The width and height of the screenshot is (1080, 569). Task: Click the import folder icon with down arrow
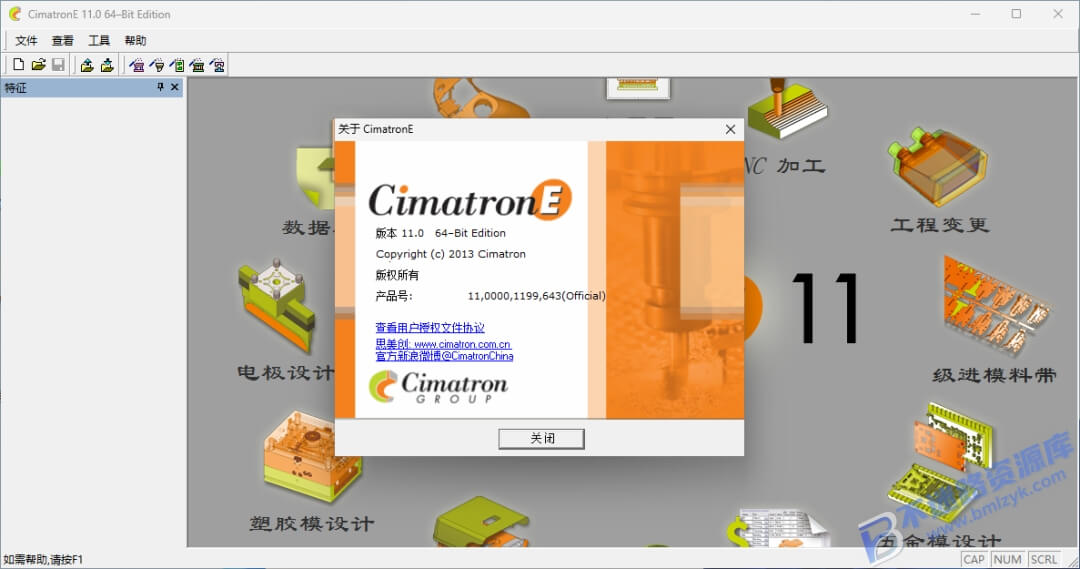pyautogui.click(x=107, y=65)
